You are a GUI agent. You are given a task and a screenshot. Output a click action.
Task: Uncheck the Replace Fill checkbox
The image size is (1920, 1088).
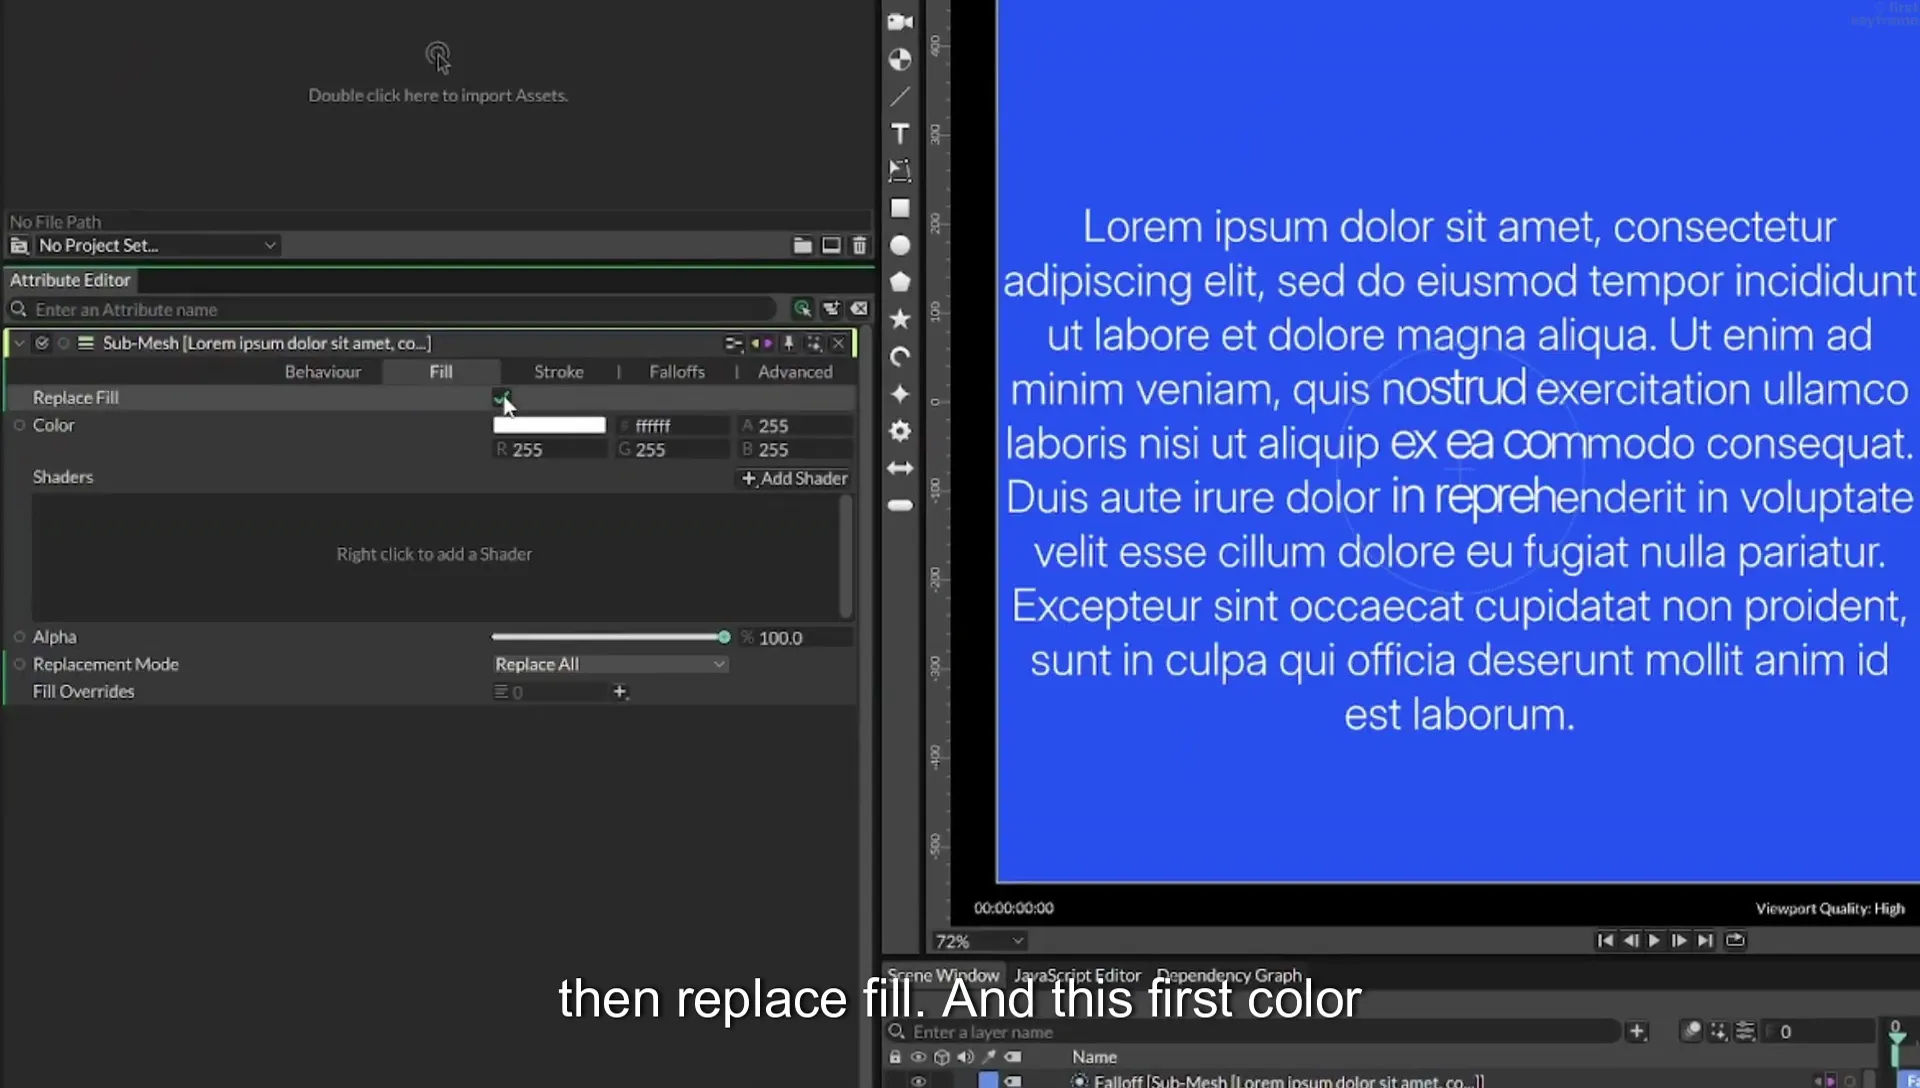coord(501,398)
